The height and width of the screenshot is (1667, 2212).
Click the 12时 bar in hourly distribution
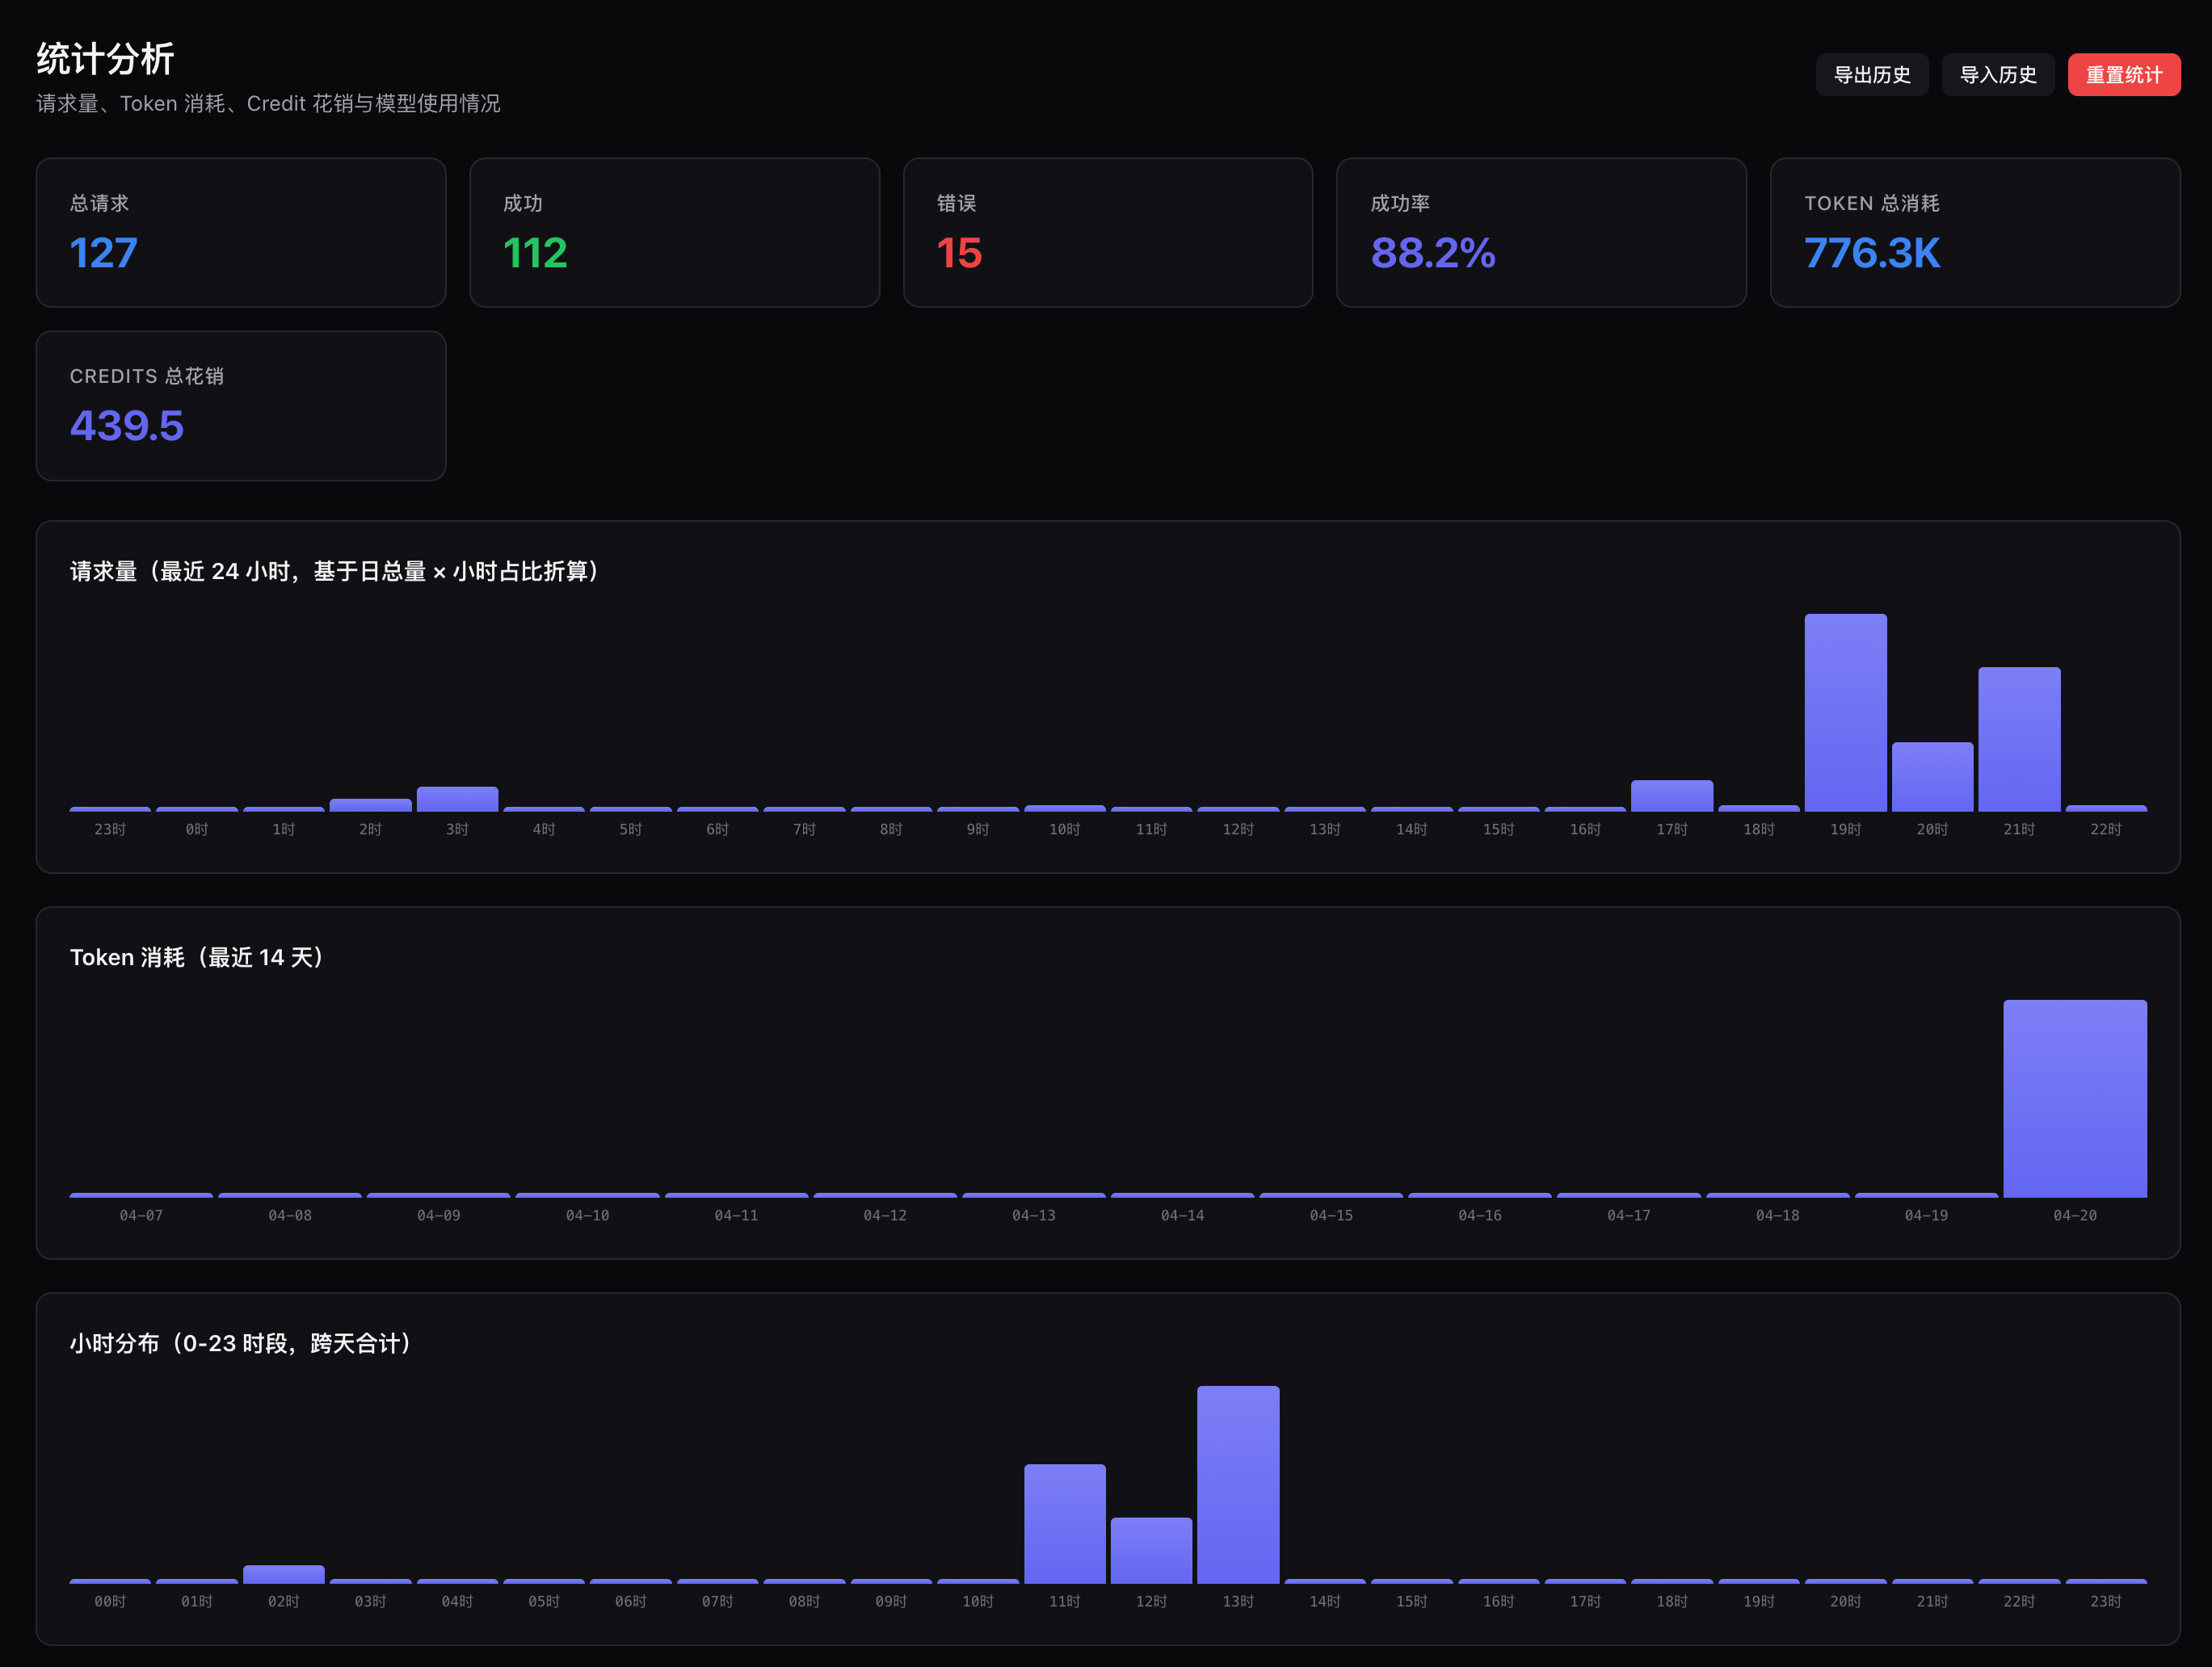pos(1151,1550)
